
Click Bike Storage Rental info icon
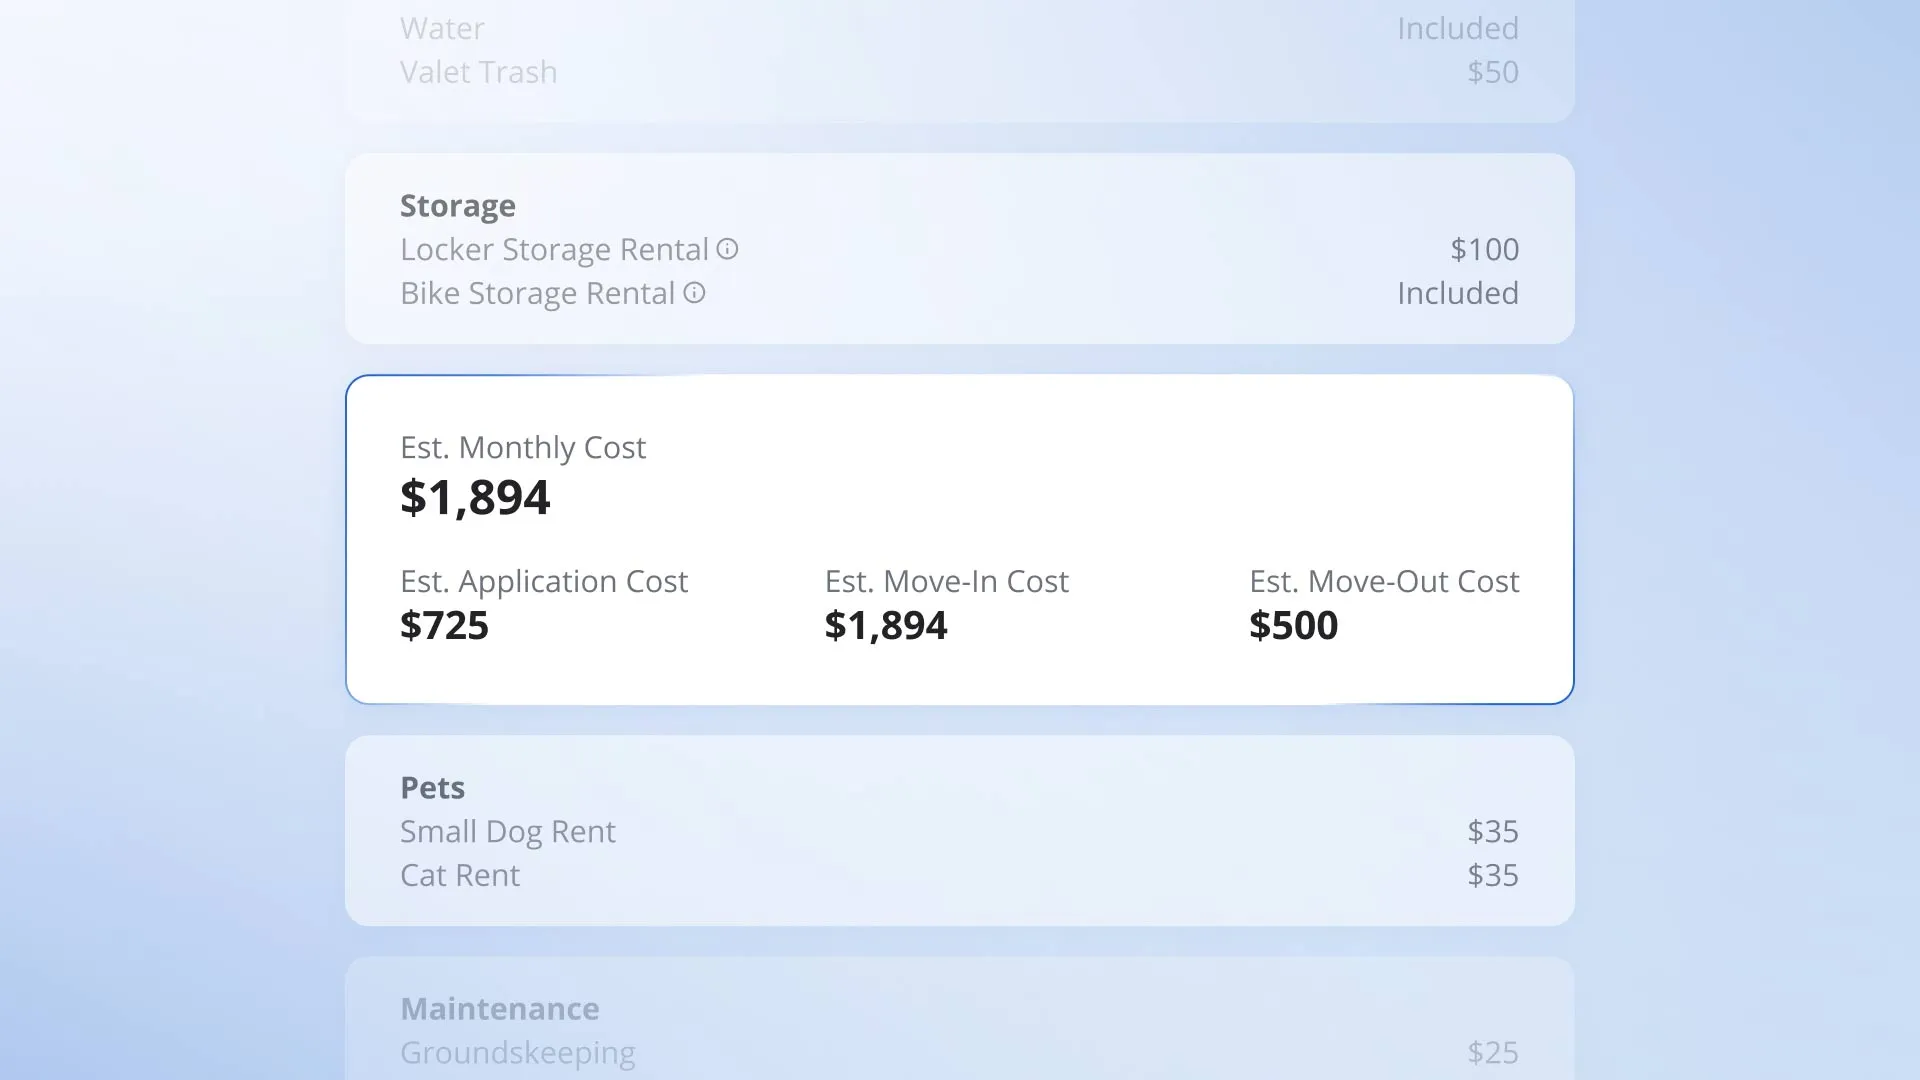694,293
